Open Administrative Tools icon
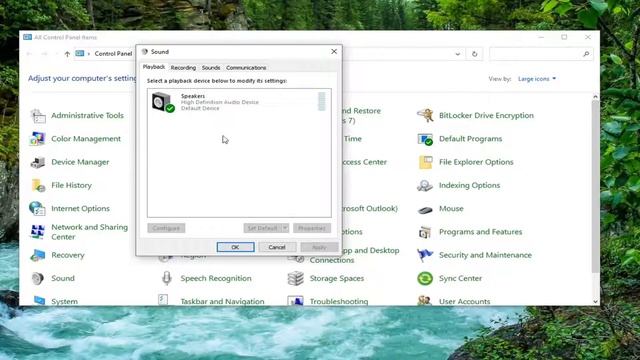The width and height of the screenshot is (640, 360). pos(38,116)
